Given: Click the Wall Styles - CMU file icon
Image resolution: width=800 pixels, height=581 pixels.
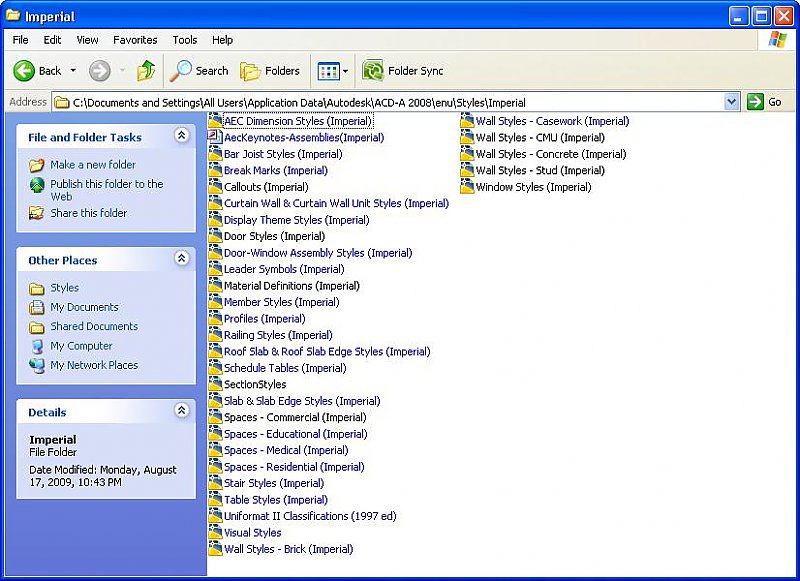Looking at the screenshot, I should tap(467, 138).
